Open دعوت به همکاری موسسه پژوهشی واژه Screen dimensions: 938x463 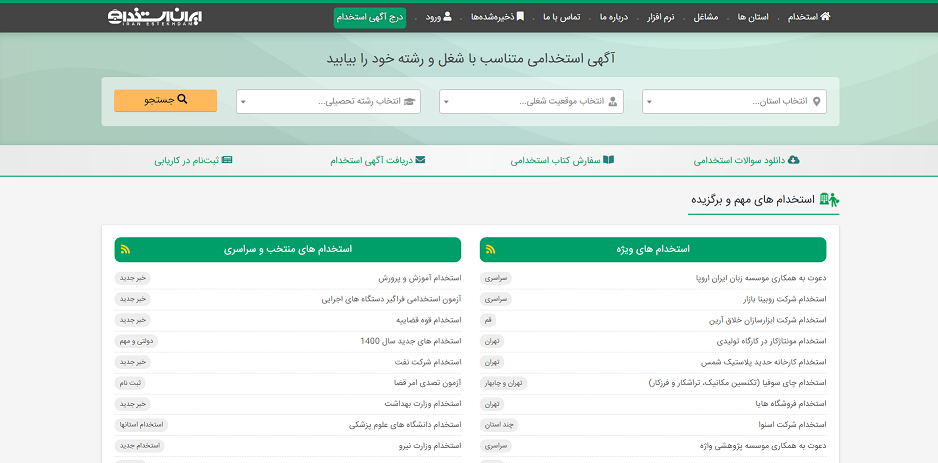pos(762,446)
